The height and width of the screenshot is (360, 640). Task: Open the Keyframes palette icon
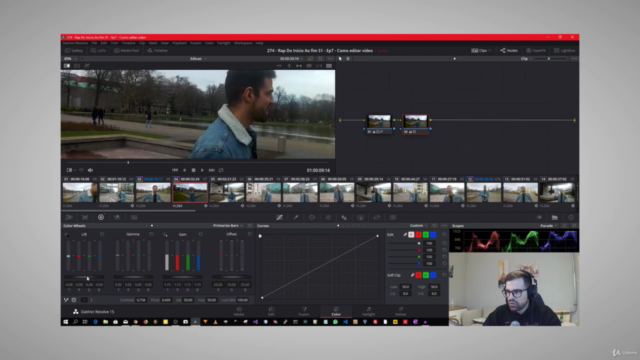tap(539, 218)
